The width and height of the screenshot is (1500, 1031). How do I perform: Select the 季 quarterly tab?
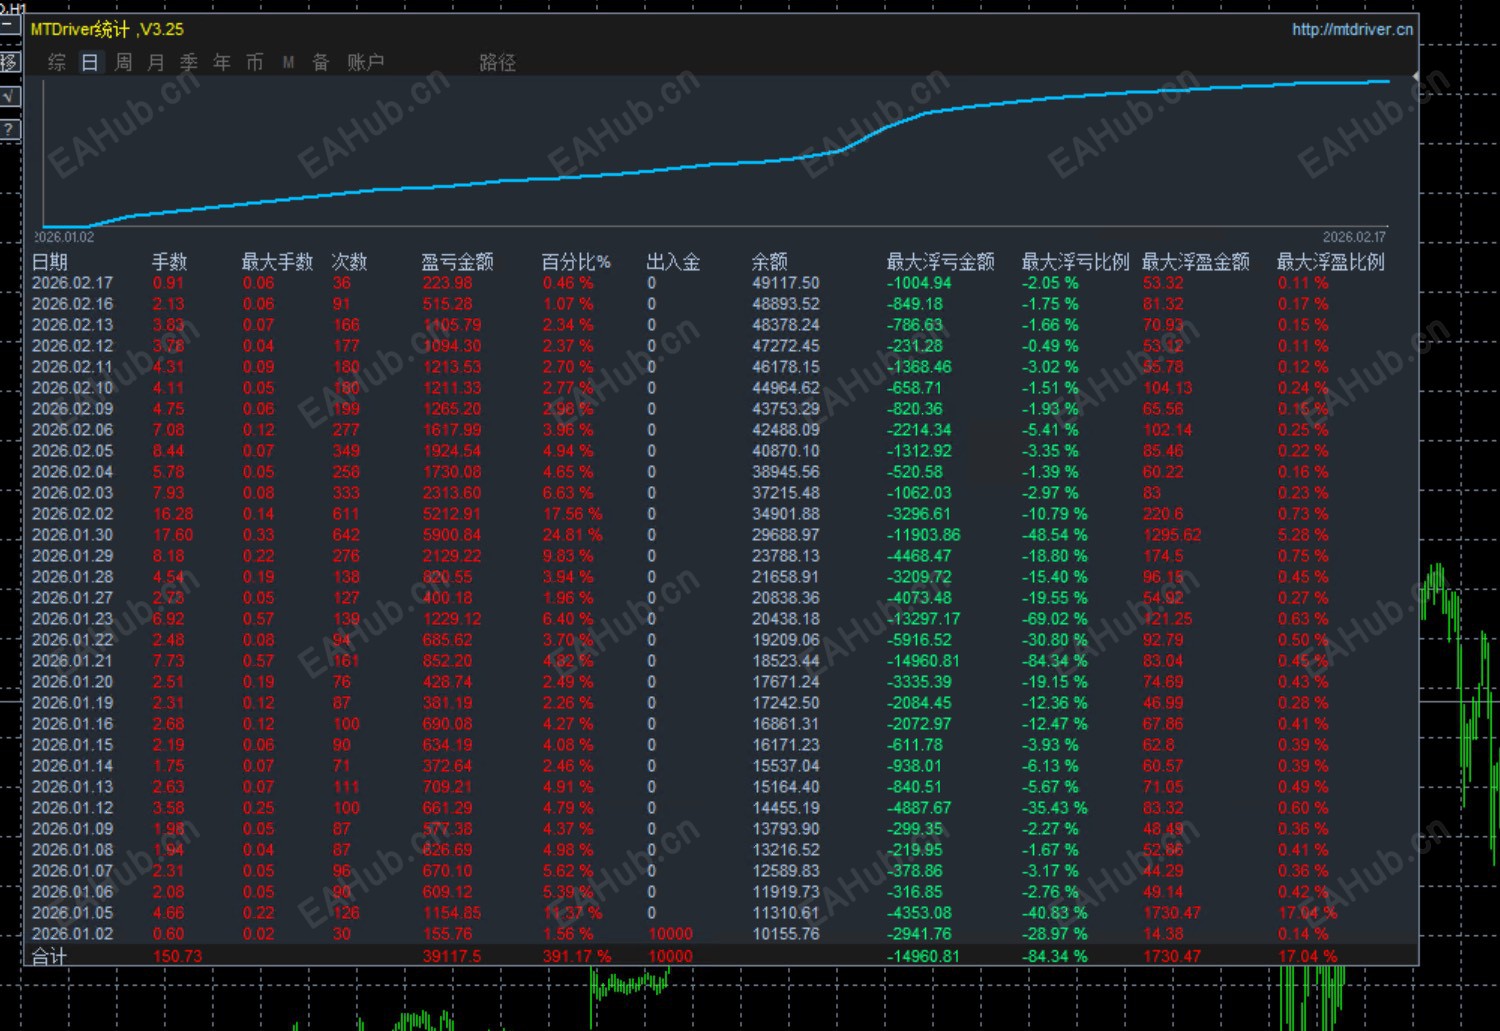coord(189,62)
